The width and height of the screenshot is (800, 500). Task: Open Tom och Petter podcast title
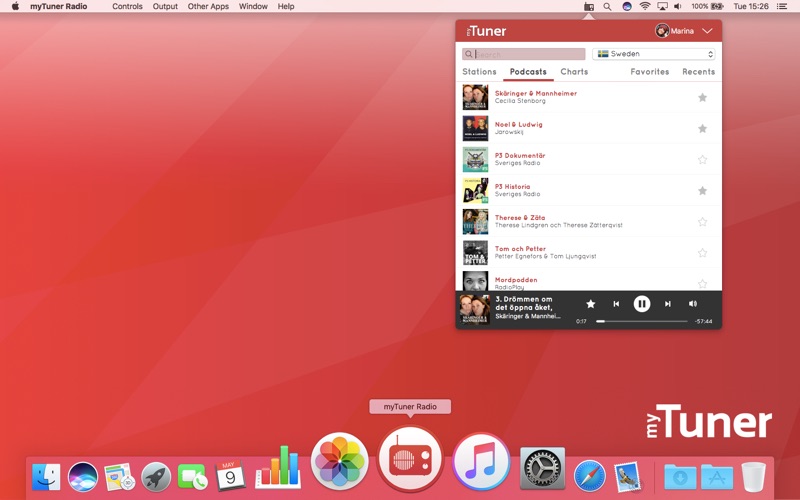[x=520, y=249]
